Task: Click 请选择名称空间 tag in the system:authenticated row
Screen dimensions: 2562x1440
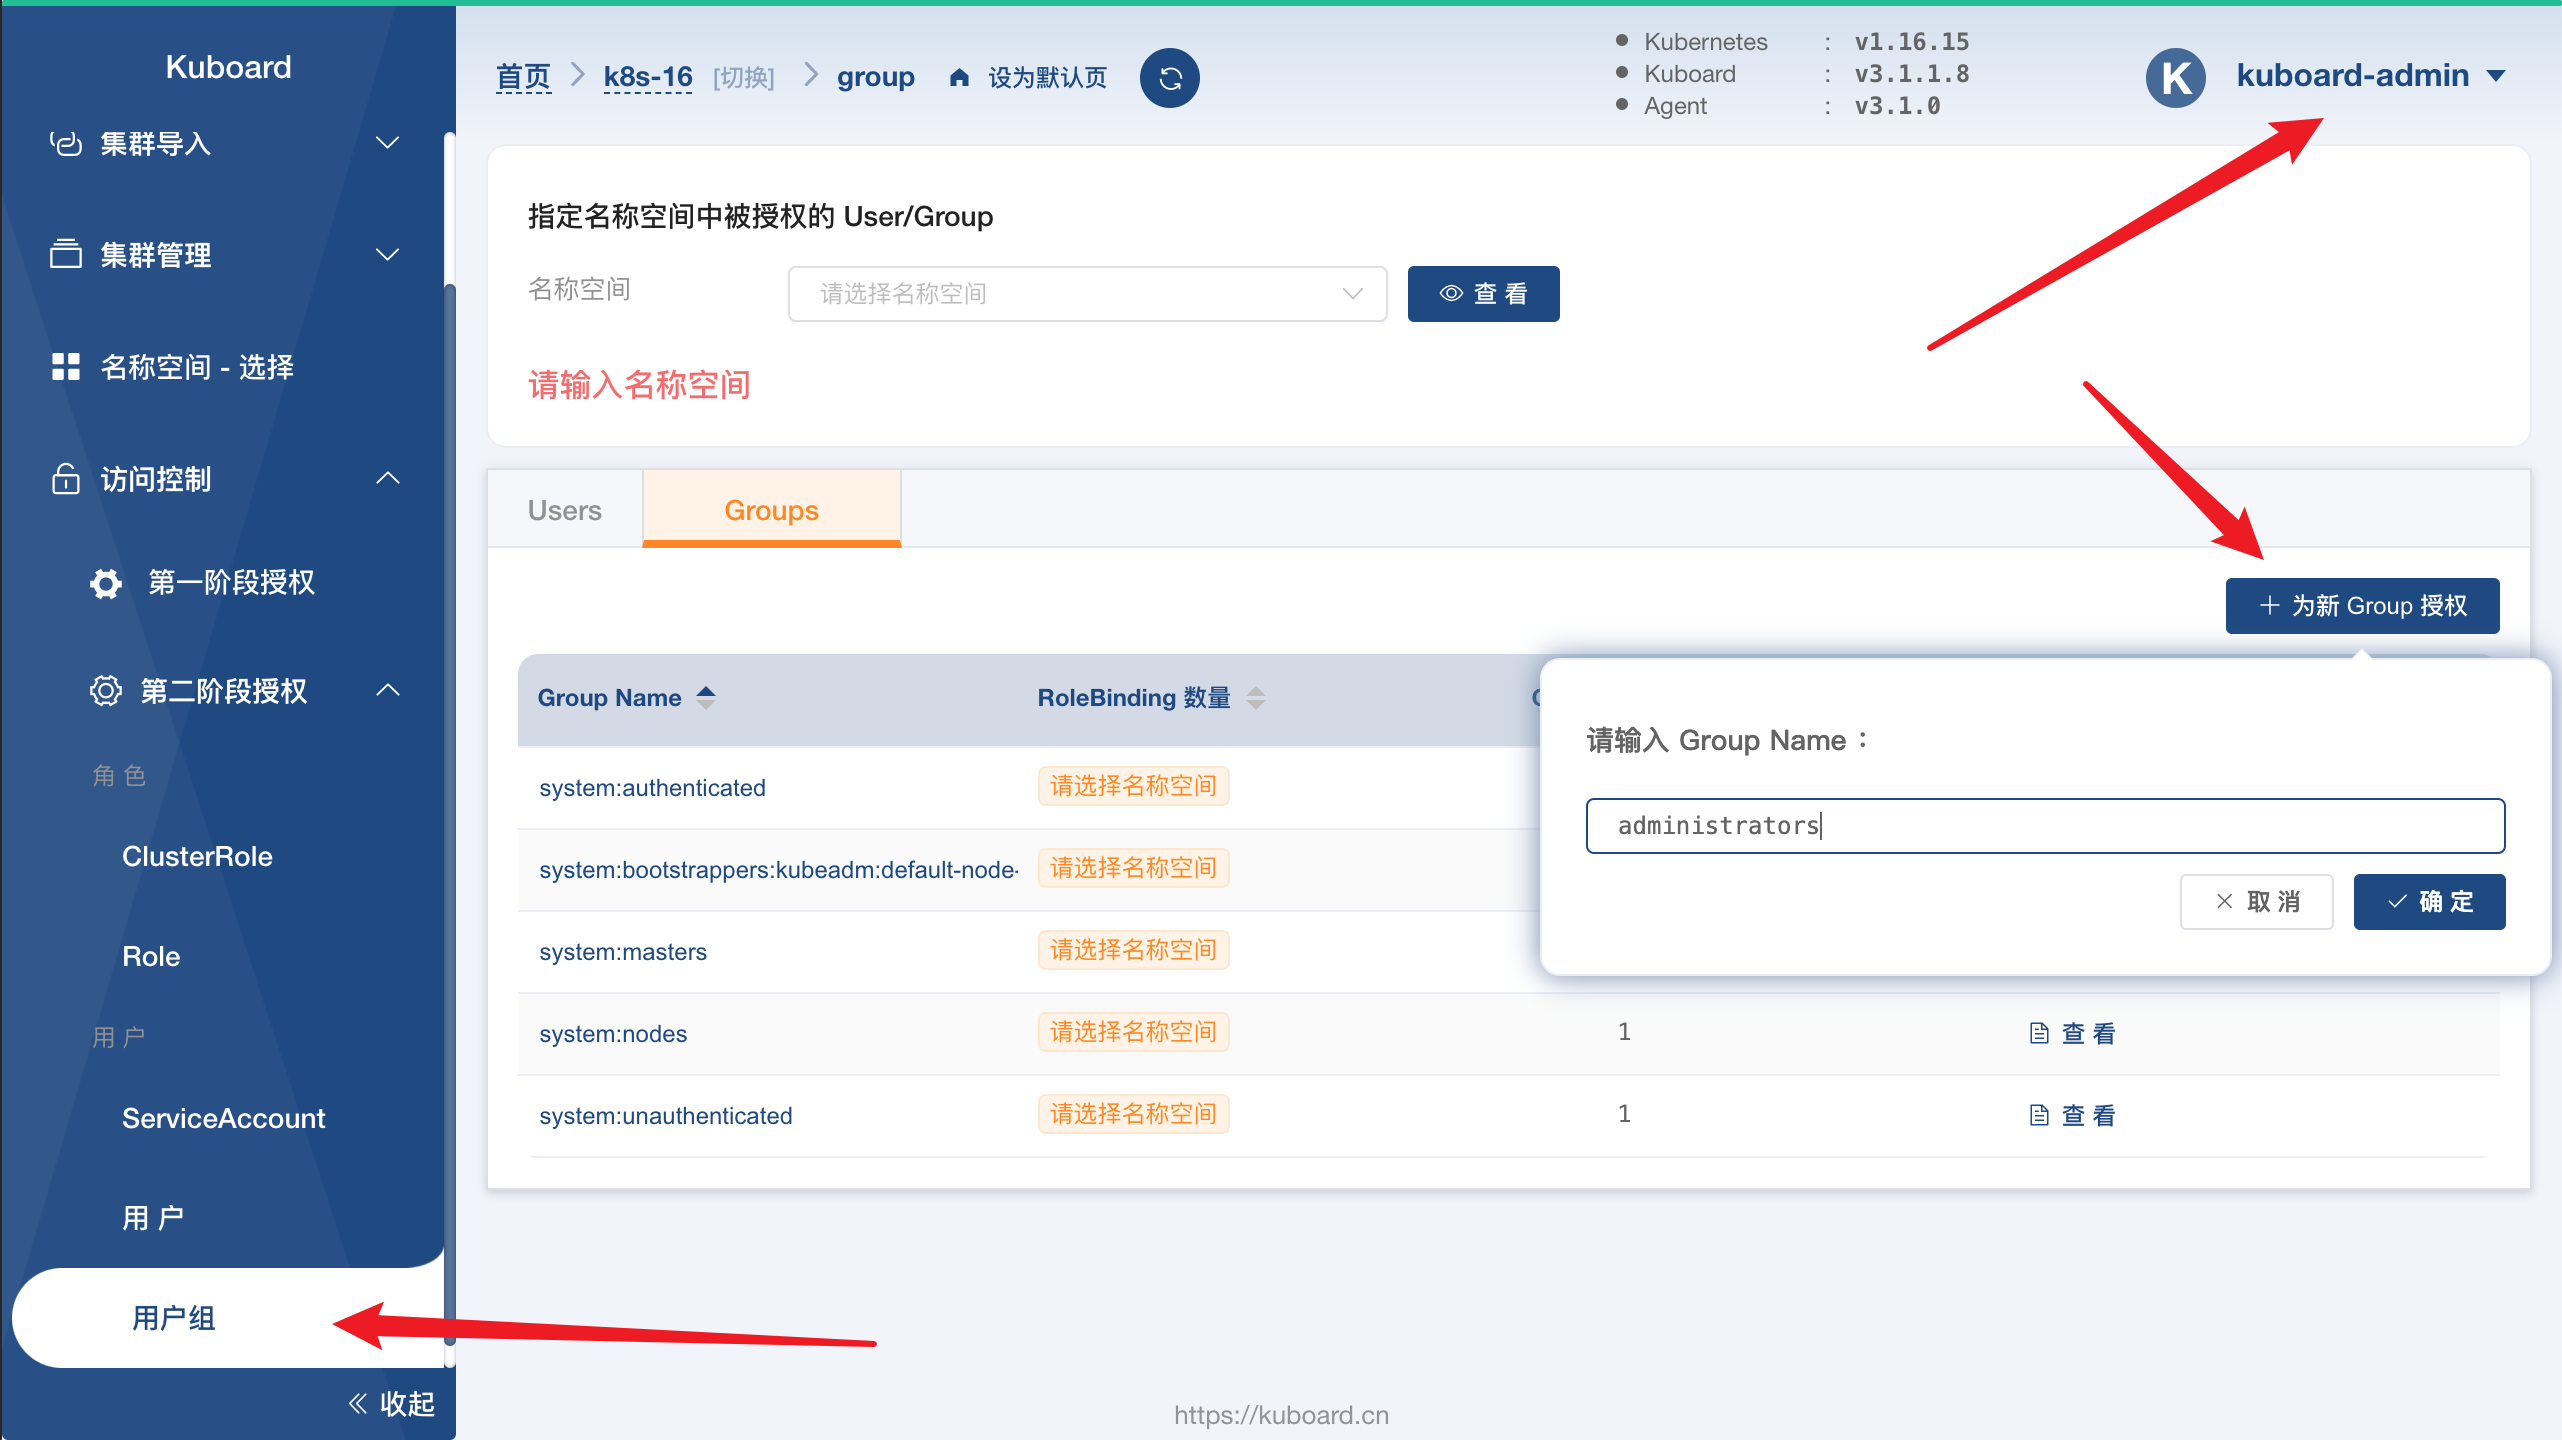Action: pos(1133,786)
